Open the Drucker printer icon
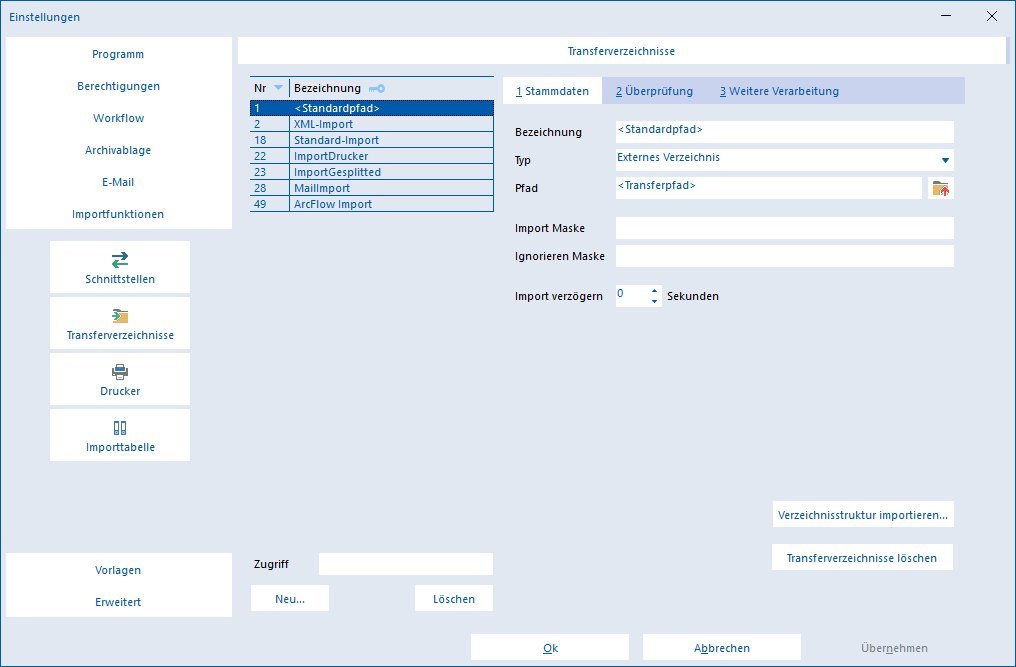The width and height of the screenshot is (1016, 667). tap(120, 372)
